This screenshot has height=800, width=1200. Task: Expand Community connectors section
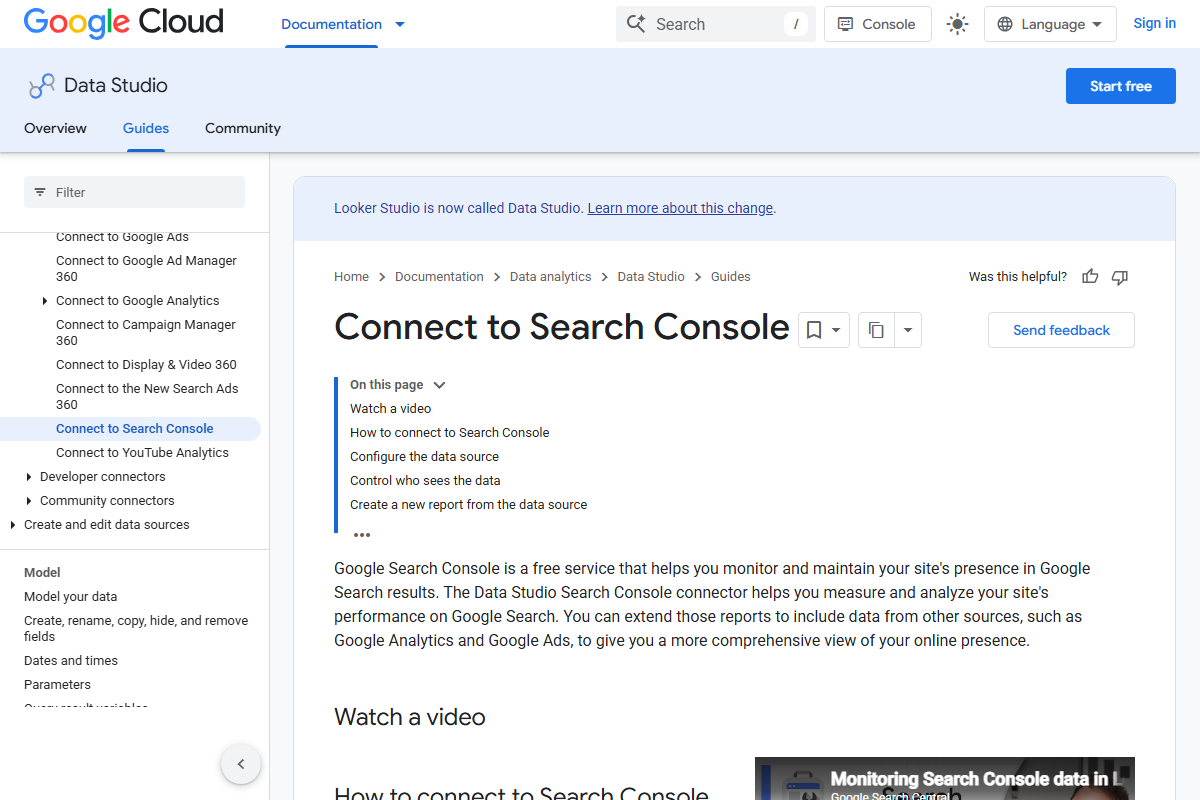point(28,501)
